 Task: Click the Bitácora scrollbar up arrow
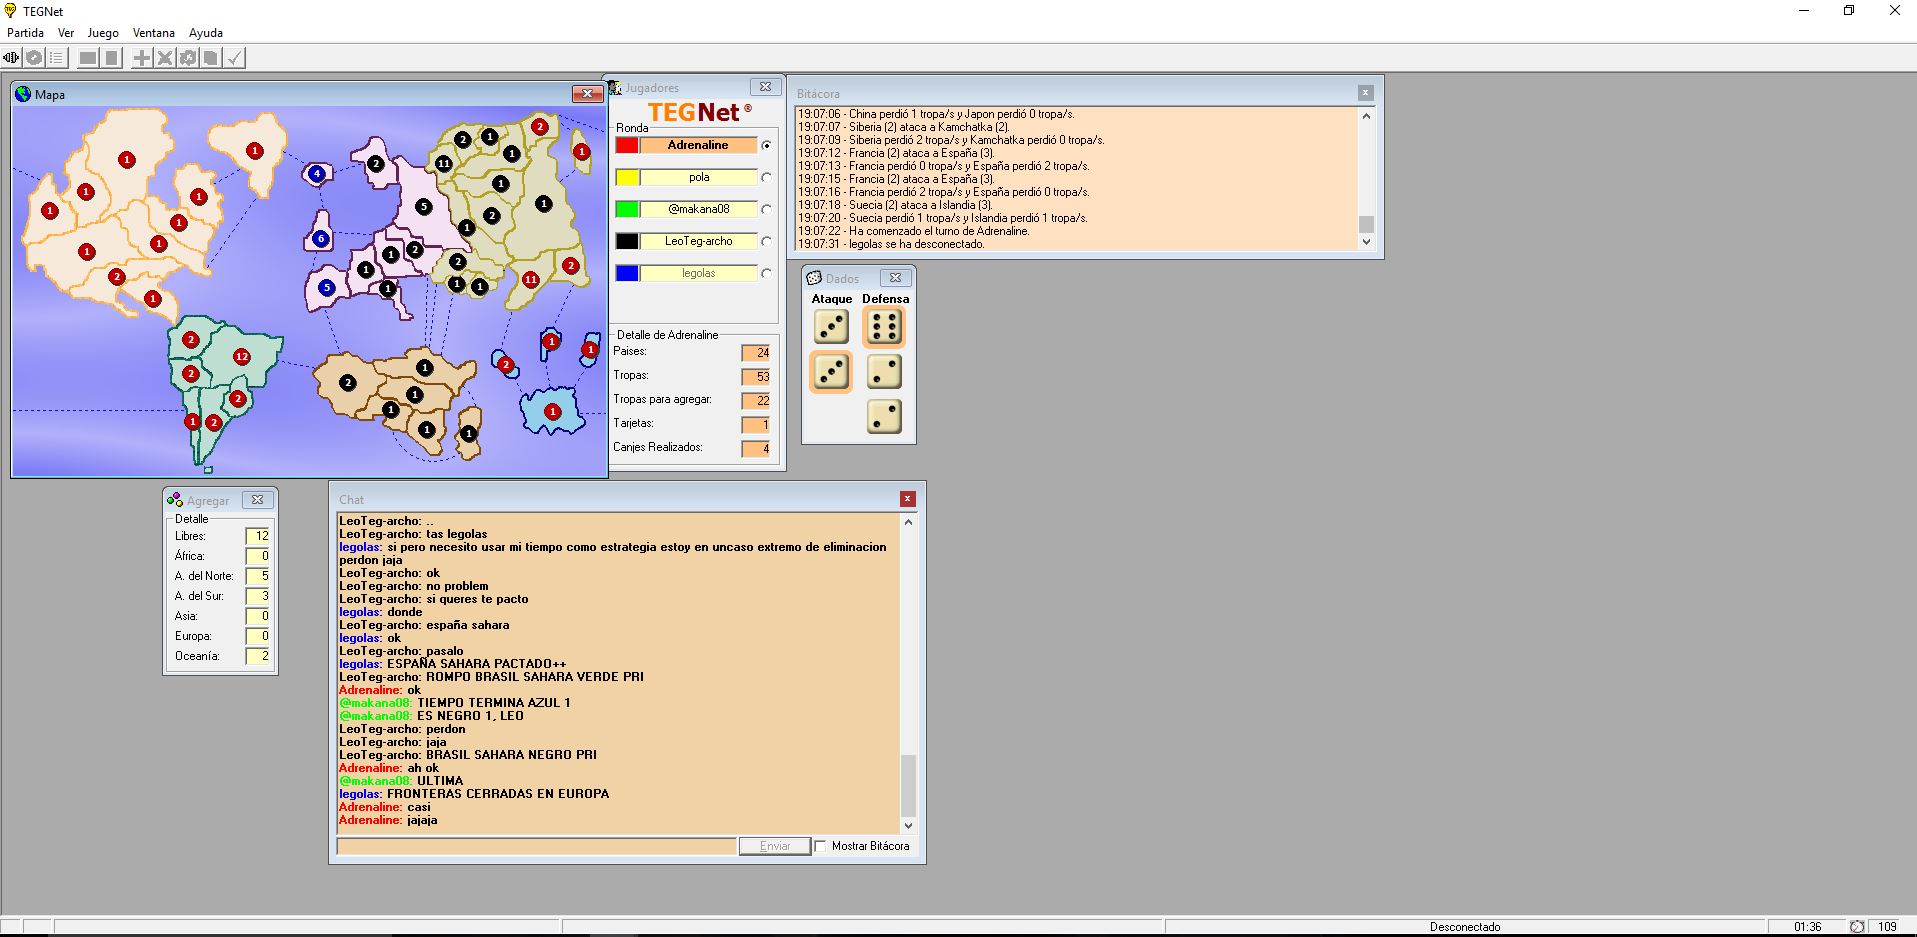click(1366, 116)
